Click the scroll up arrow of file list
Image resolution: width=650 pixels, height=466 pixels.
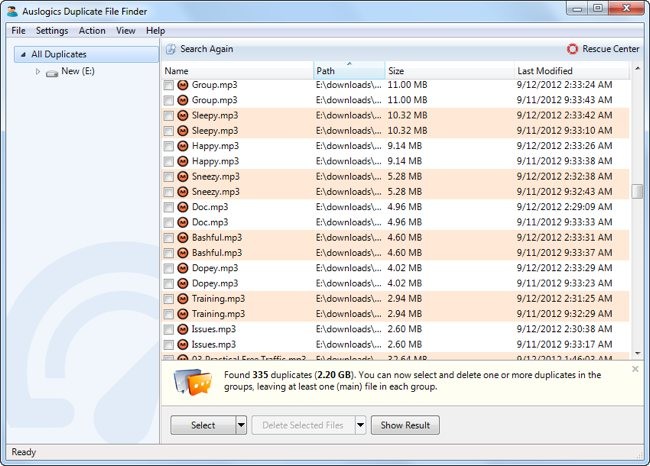[637, 68]
